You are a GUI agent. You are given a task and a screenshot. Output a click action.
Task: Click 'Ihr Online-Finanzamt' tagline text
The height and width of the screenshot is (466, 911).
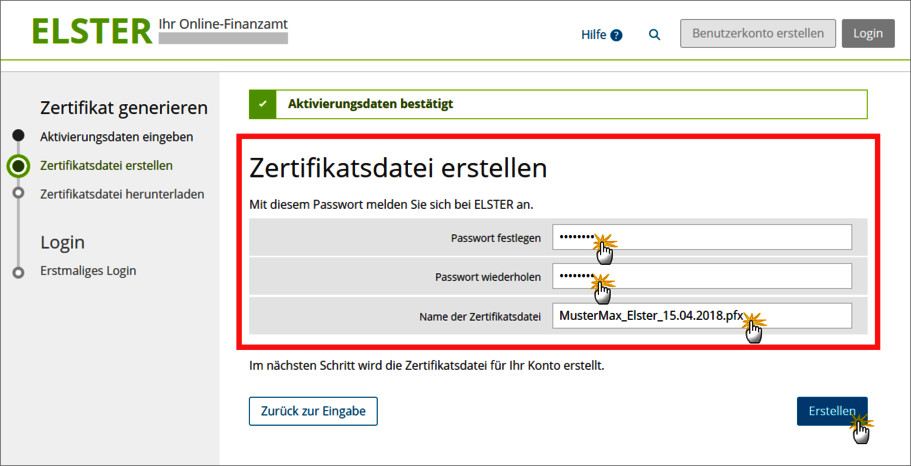point(223,25)
